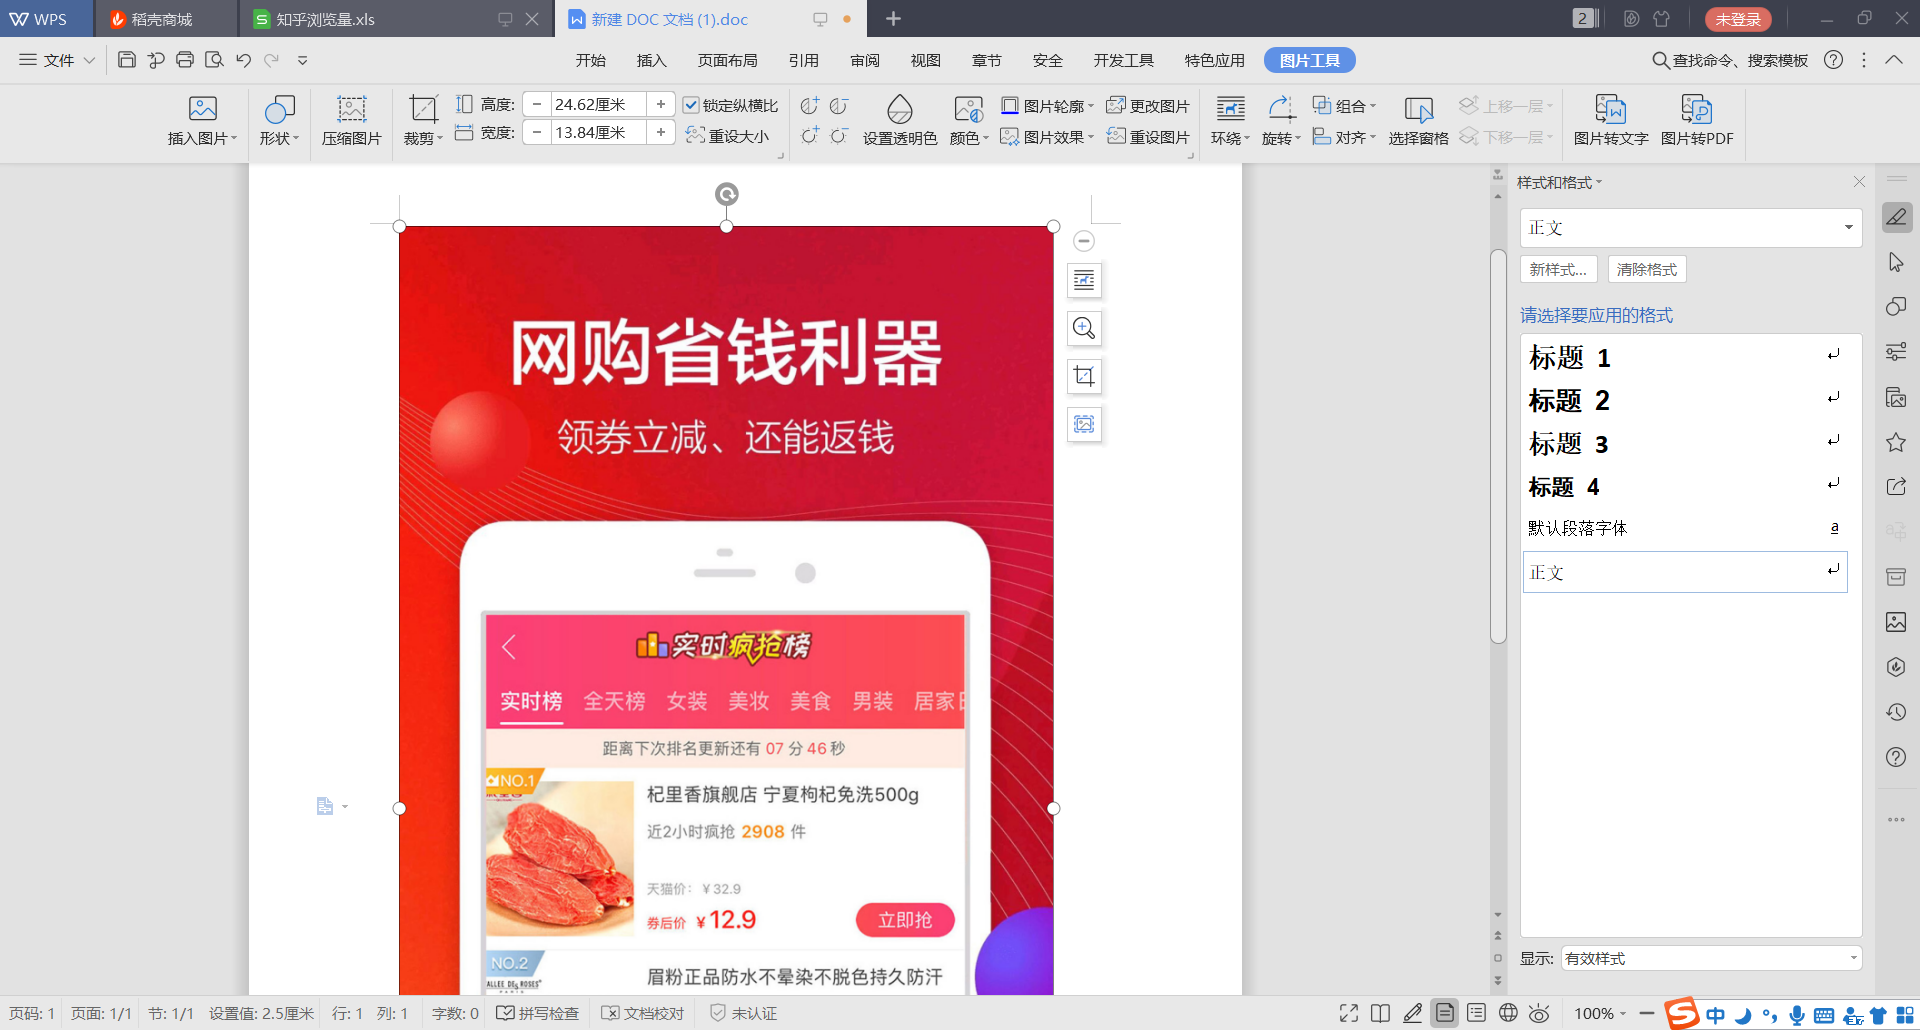Apply Heading 3 (标题 3) style

[x=1685, y=443]
